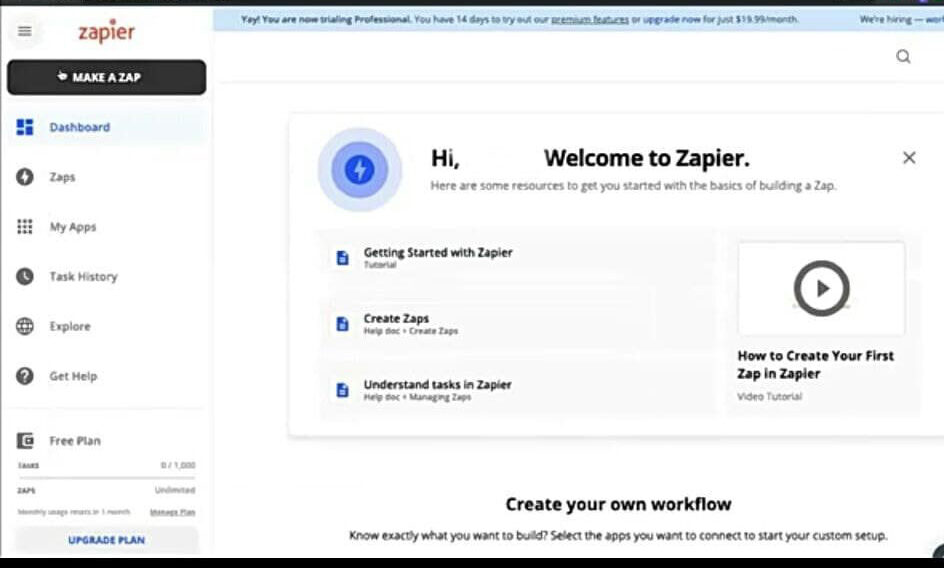Click the Free Plan label
This screenshot has height=568, width=944.
[x=75, y=441]
